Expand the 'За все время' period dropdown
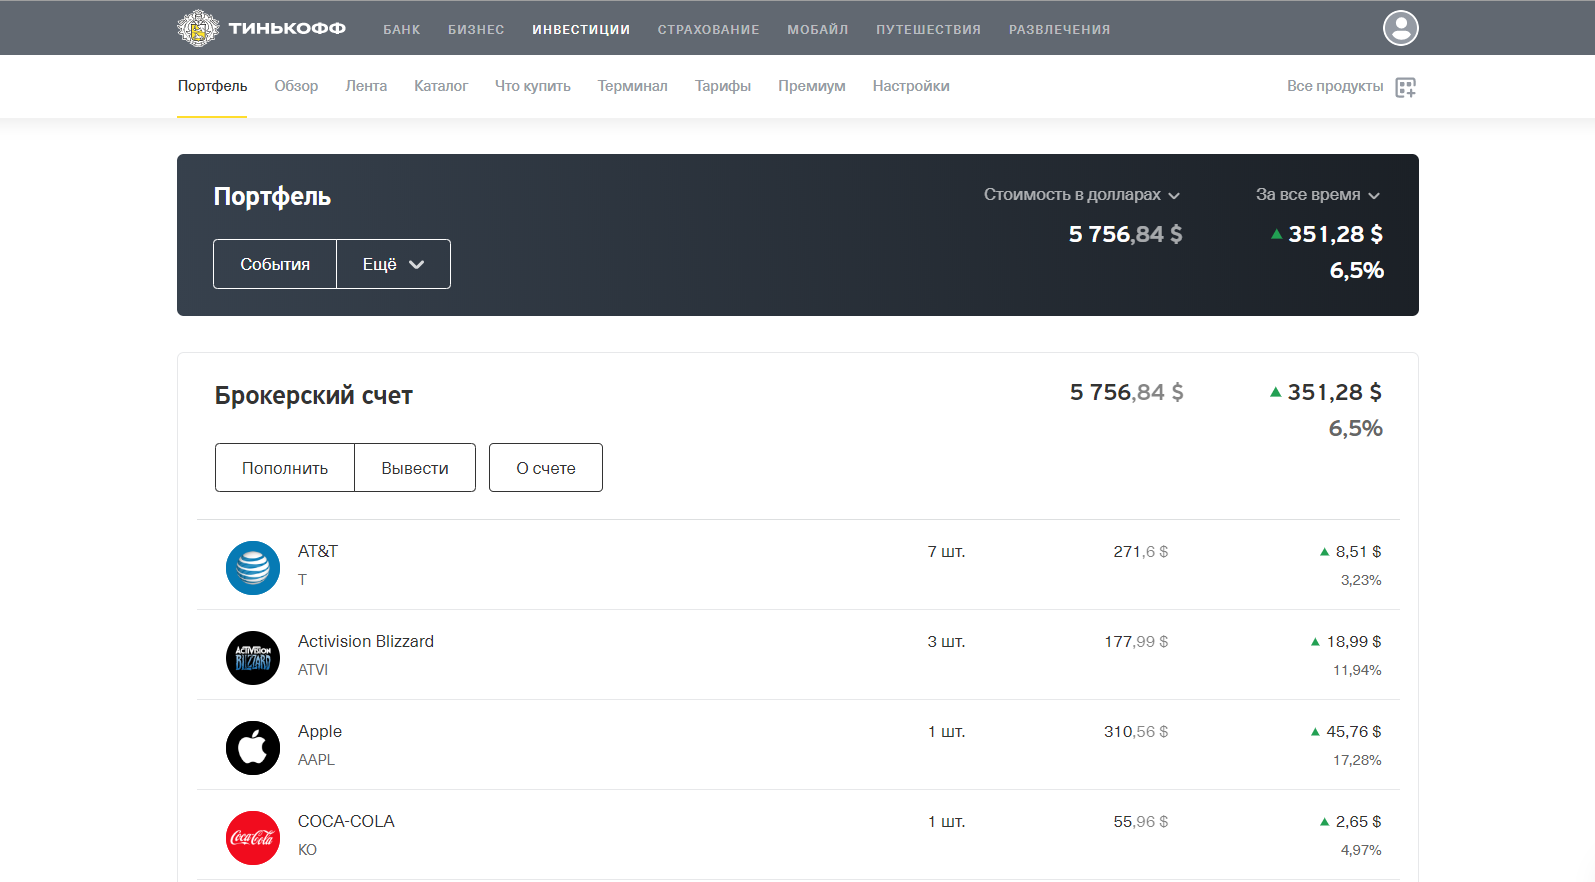 1318,195
